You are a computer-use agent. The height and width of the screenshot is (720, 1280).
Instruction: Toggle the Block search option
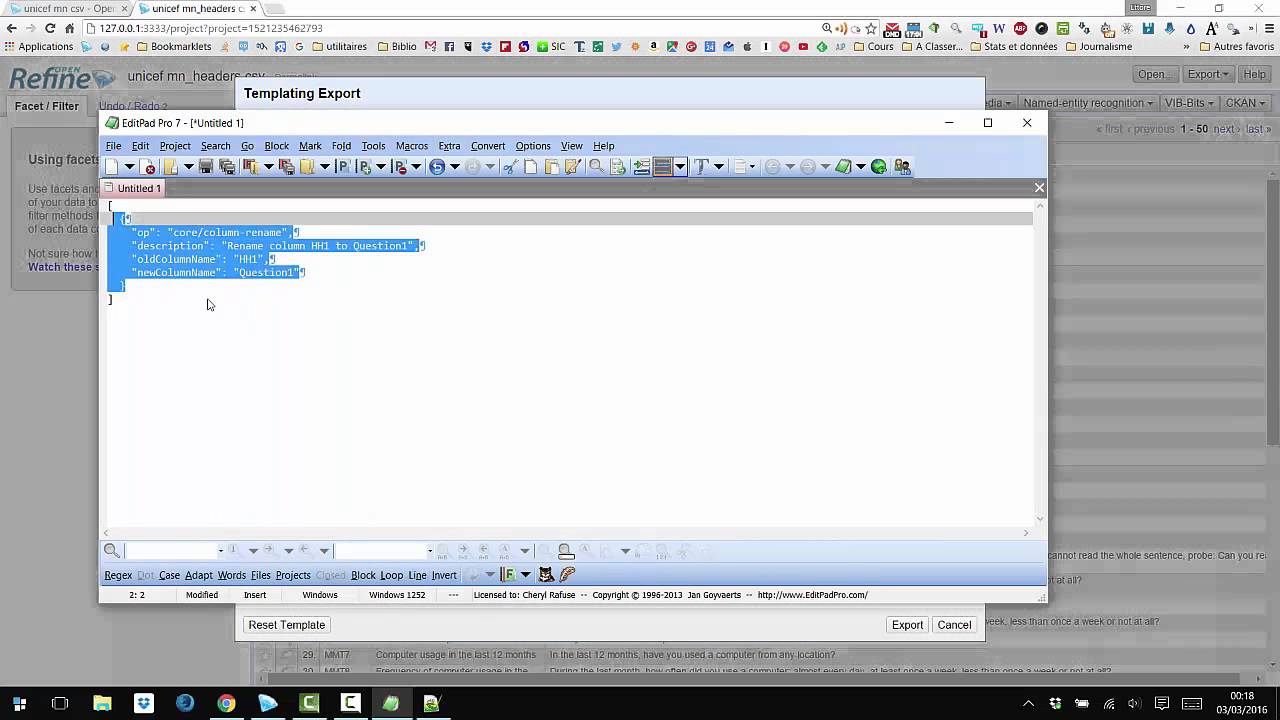363,575
